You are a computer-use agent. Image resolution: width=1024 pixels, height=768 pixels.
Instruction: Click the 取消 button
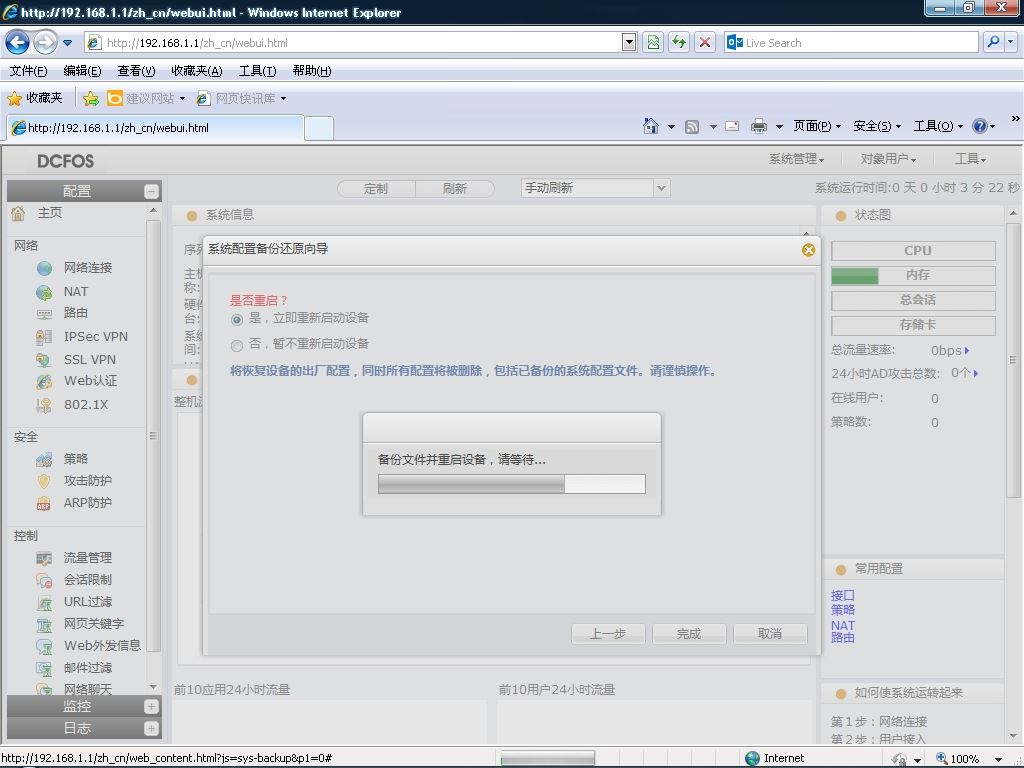(x=770, y=633)
